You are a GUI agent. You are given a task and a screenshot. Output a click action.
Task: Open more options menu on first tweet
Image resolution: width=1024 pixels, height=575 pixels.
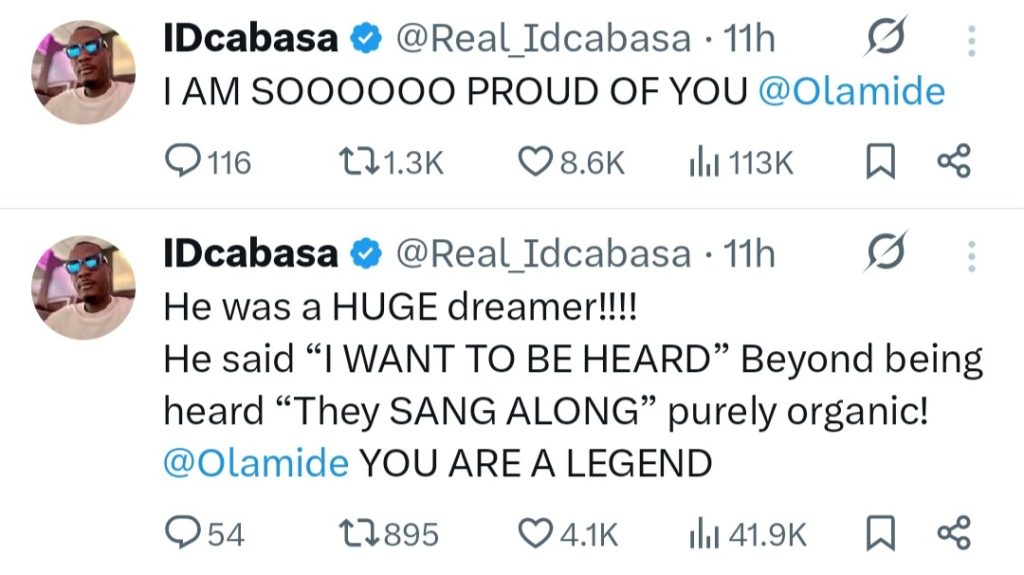click(x=970, y=40)
